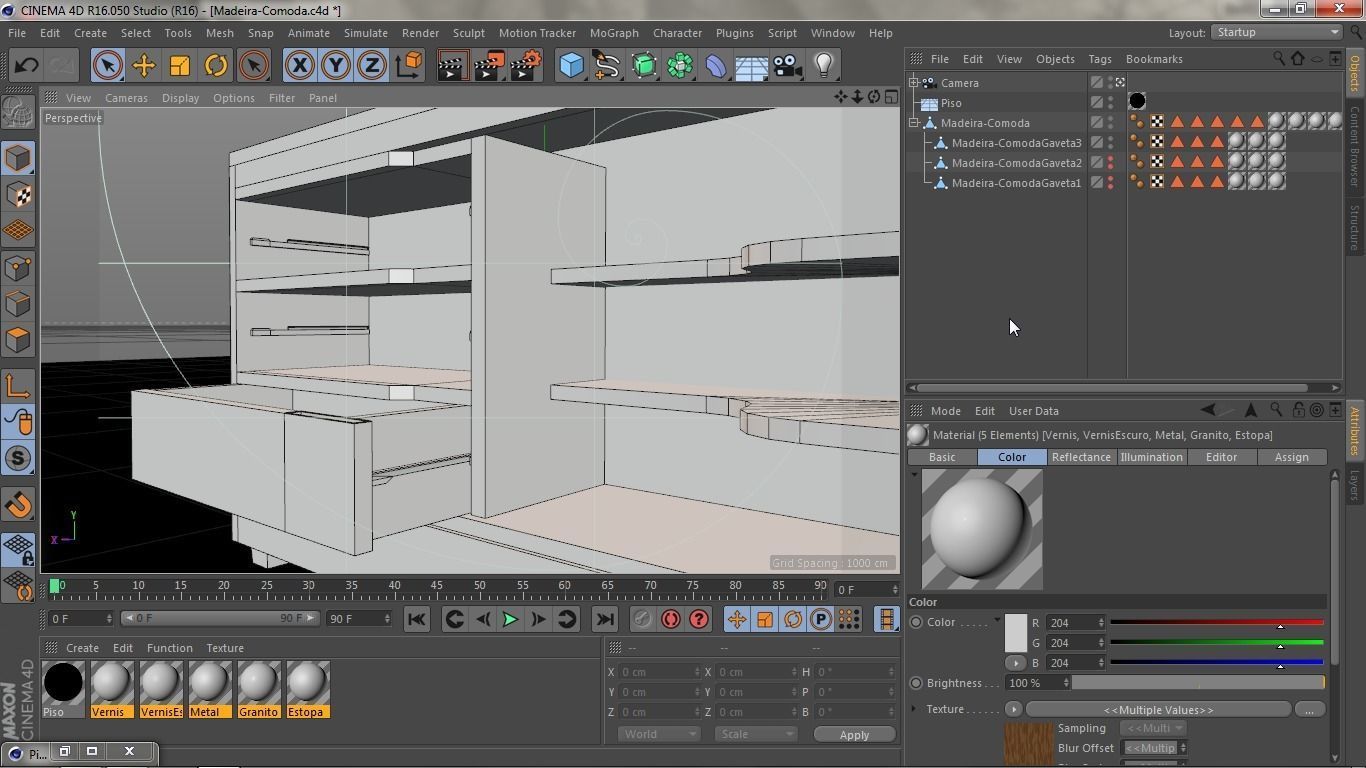Click the Undo arrow icon
Image resolution: width=1366 pixels, height=768 pixels.
(x=26, y=66)
